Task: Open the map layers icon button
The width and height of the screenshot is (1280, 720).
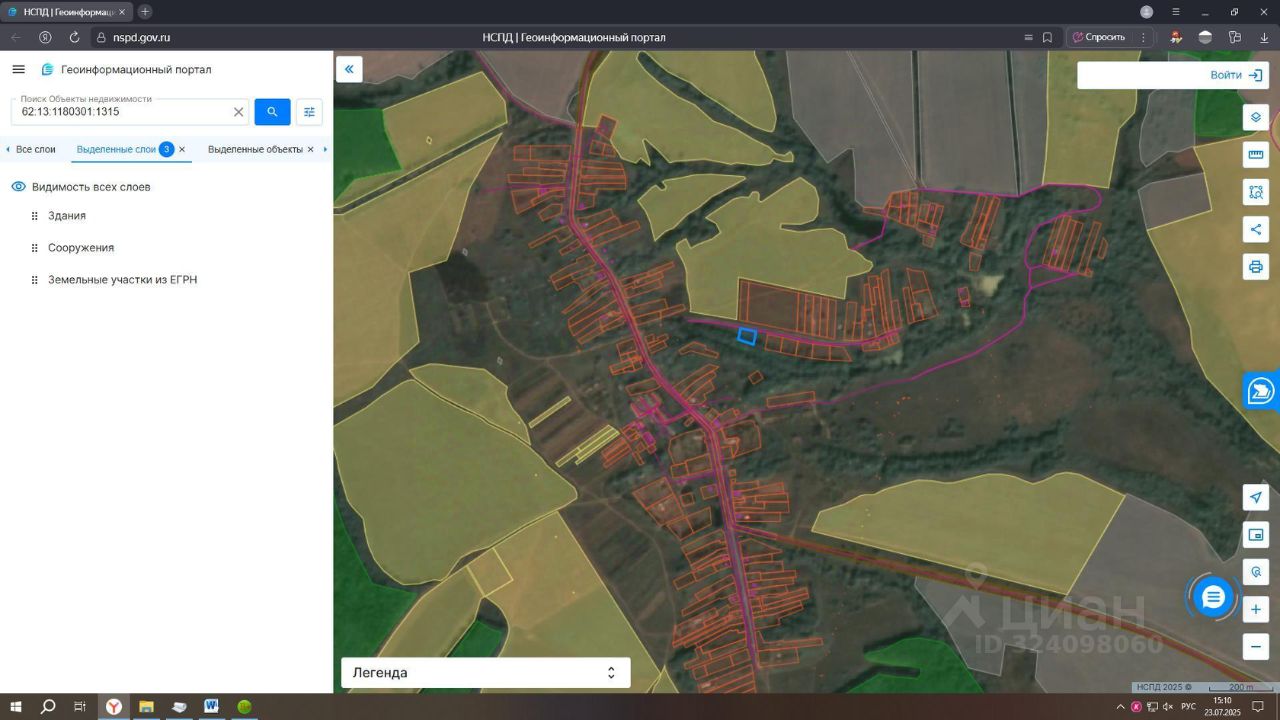Action: coord(1256,117)
